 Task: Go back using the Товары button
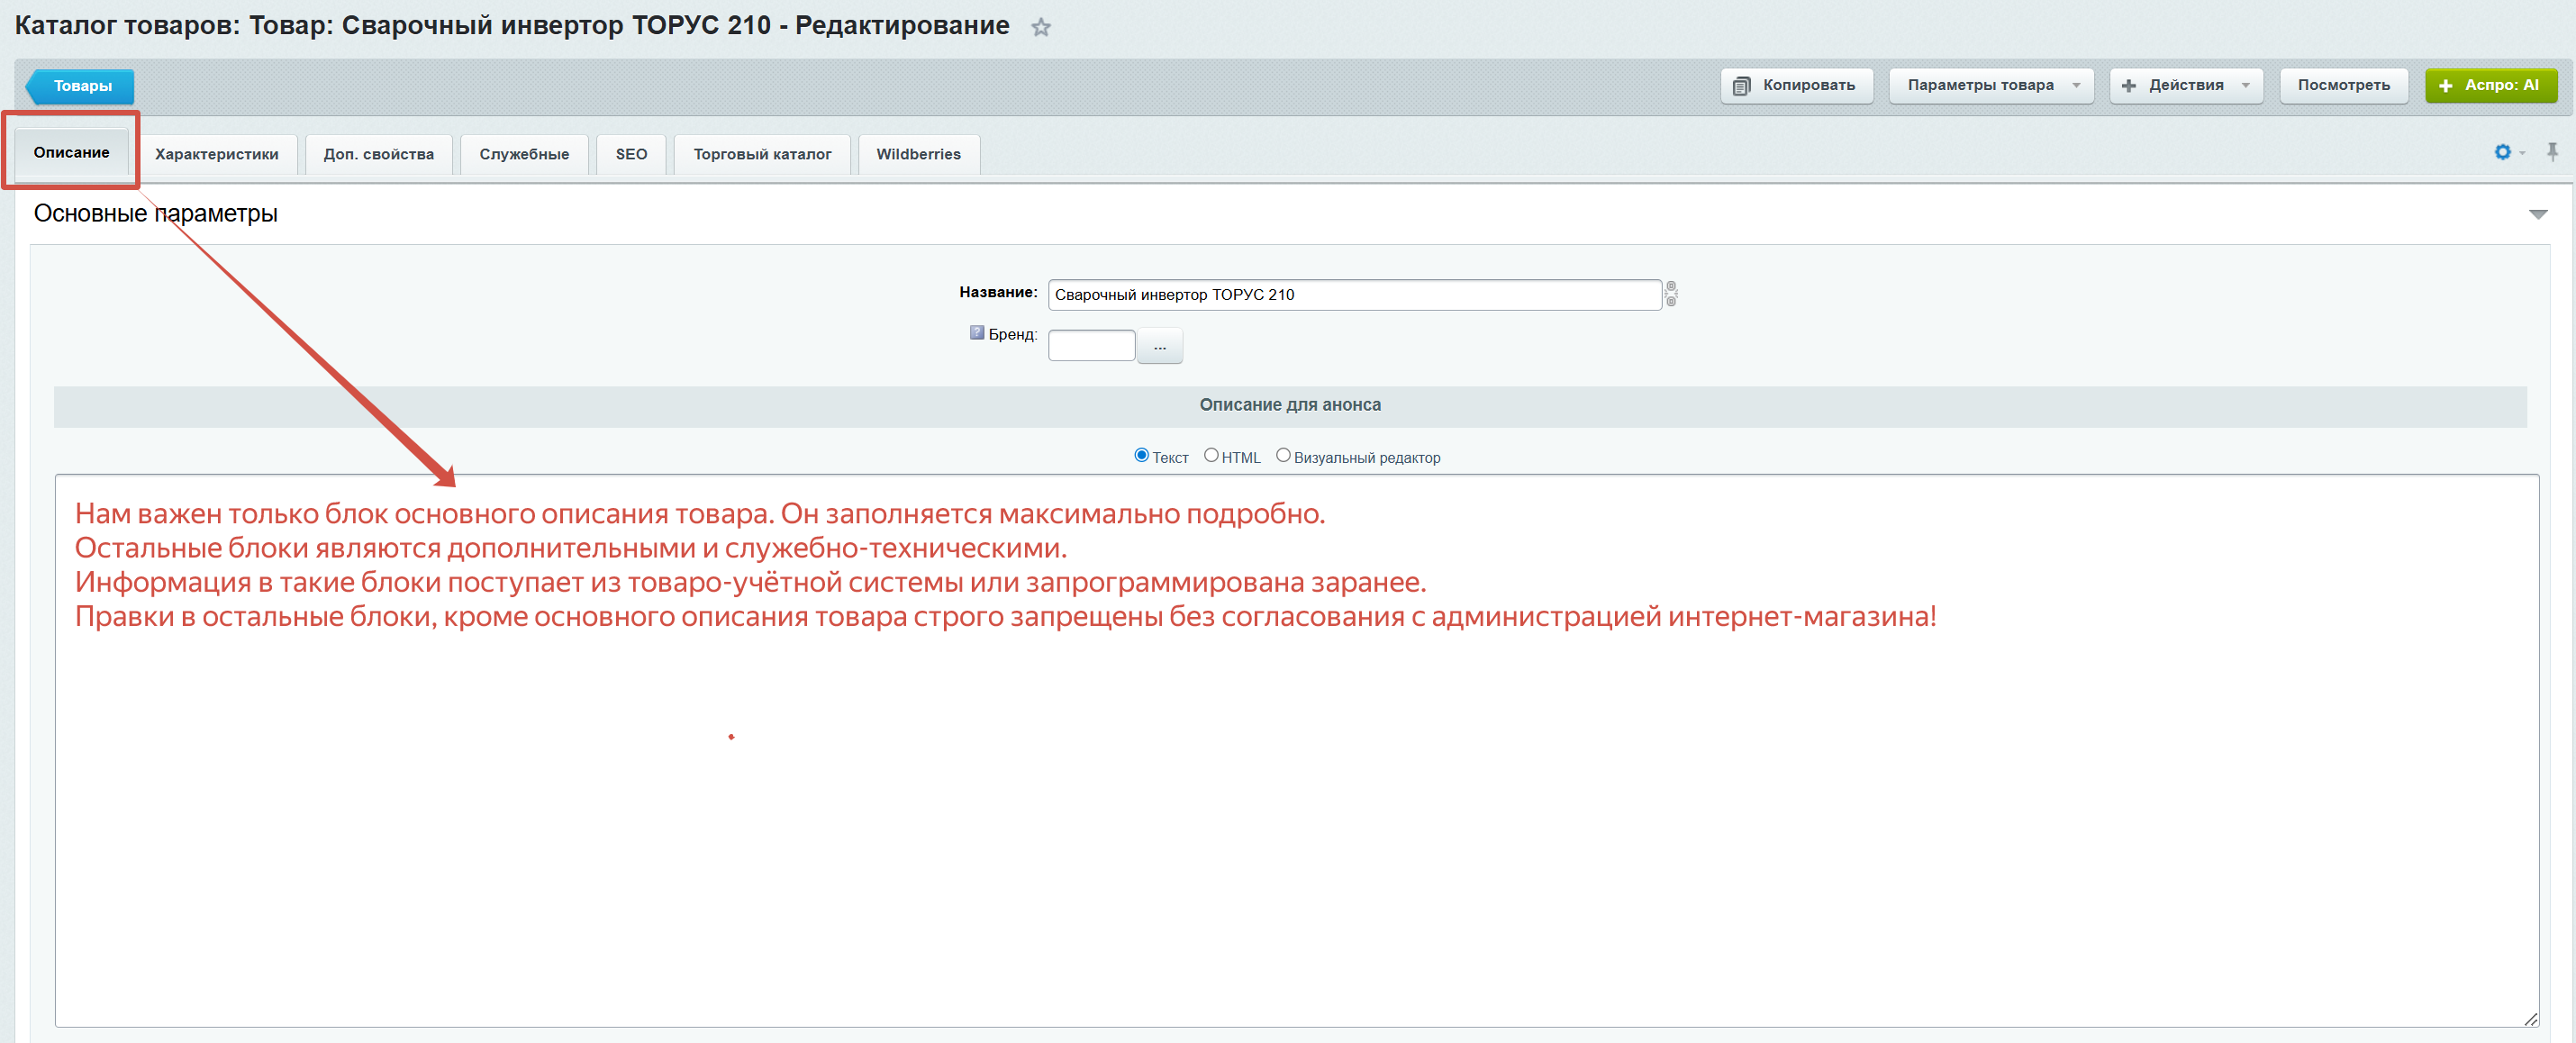(x=82, y=87)
